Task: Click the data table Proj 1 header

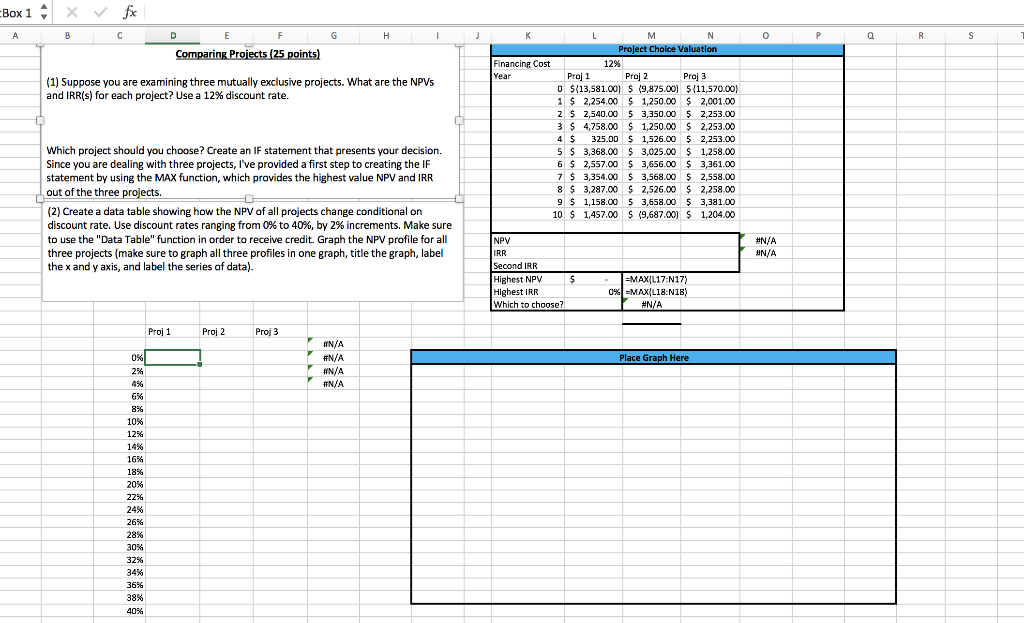Action: tap(159, 332)
